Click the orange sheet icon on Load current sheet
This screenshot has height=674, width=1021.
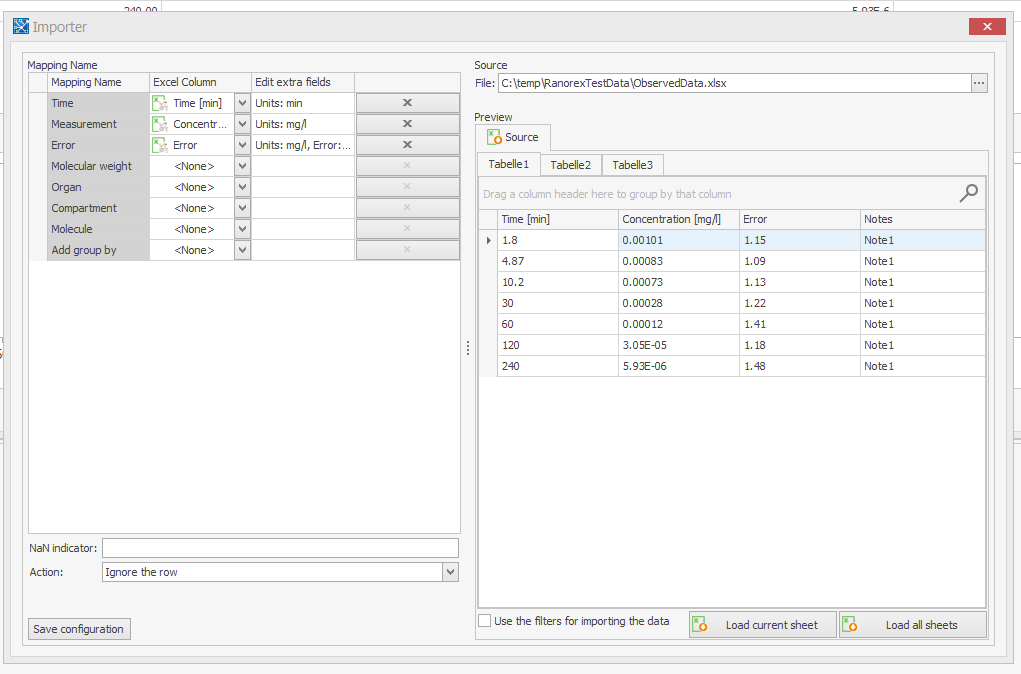click(x=698, y=624)
